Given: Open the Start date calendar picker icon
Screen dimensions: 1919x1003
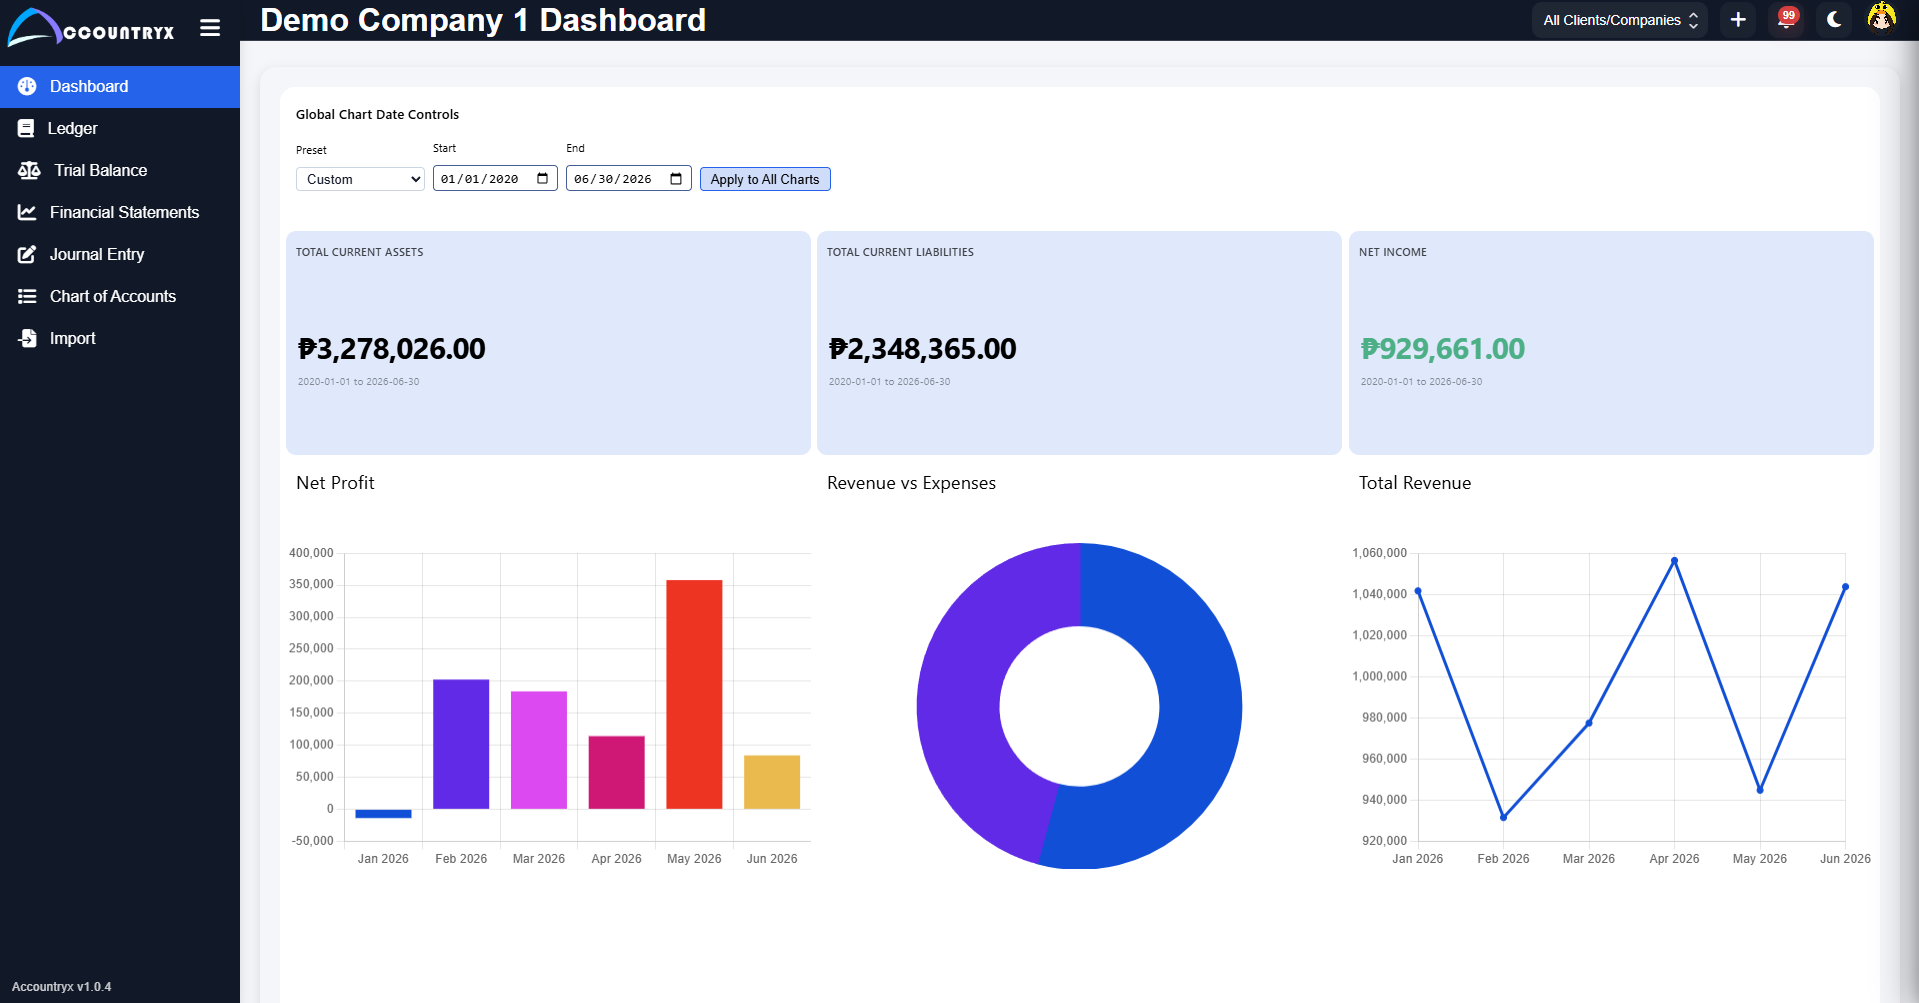Looking at the screenshot, I should (543, 179).
